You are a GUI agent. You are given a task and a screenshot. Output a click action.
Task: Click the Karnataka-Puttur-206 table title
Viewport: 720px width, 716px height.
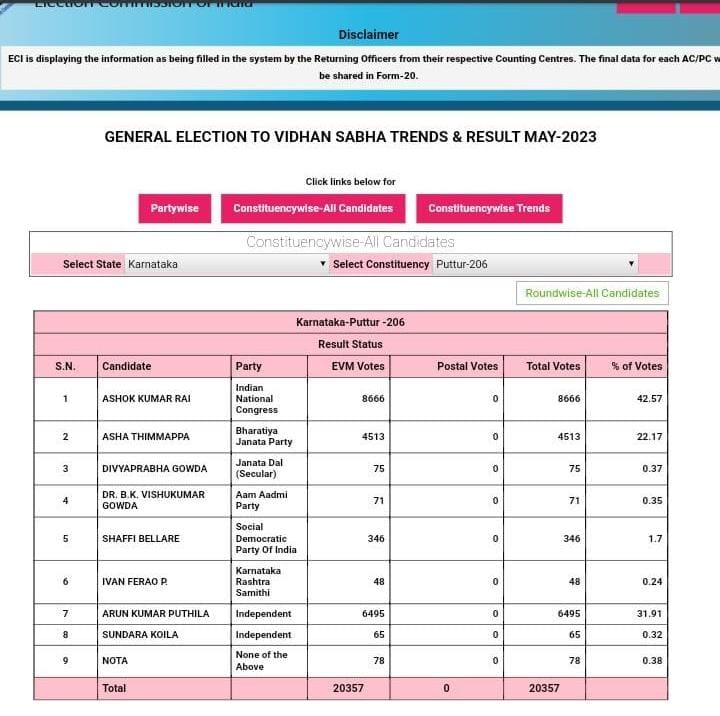350,322
